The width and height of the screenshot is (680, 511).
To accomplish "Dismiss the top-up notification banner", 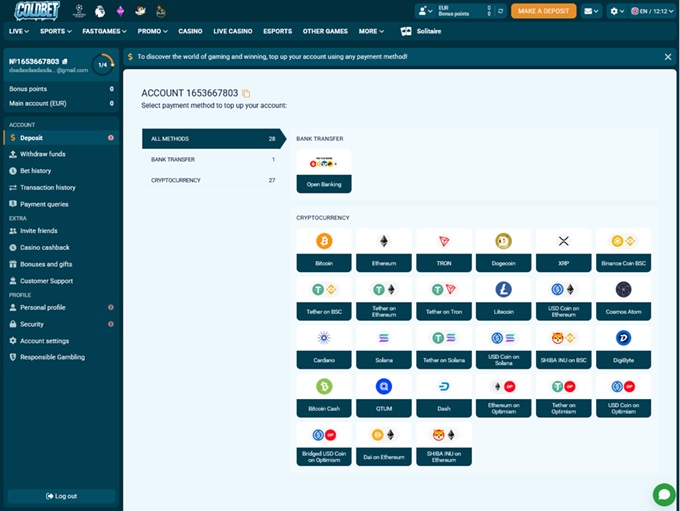I will [668, 57].
